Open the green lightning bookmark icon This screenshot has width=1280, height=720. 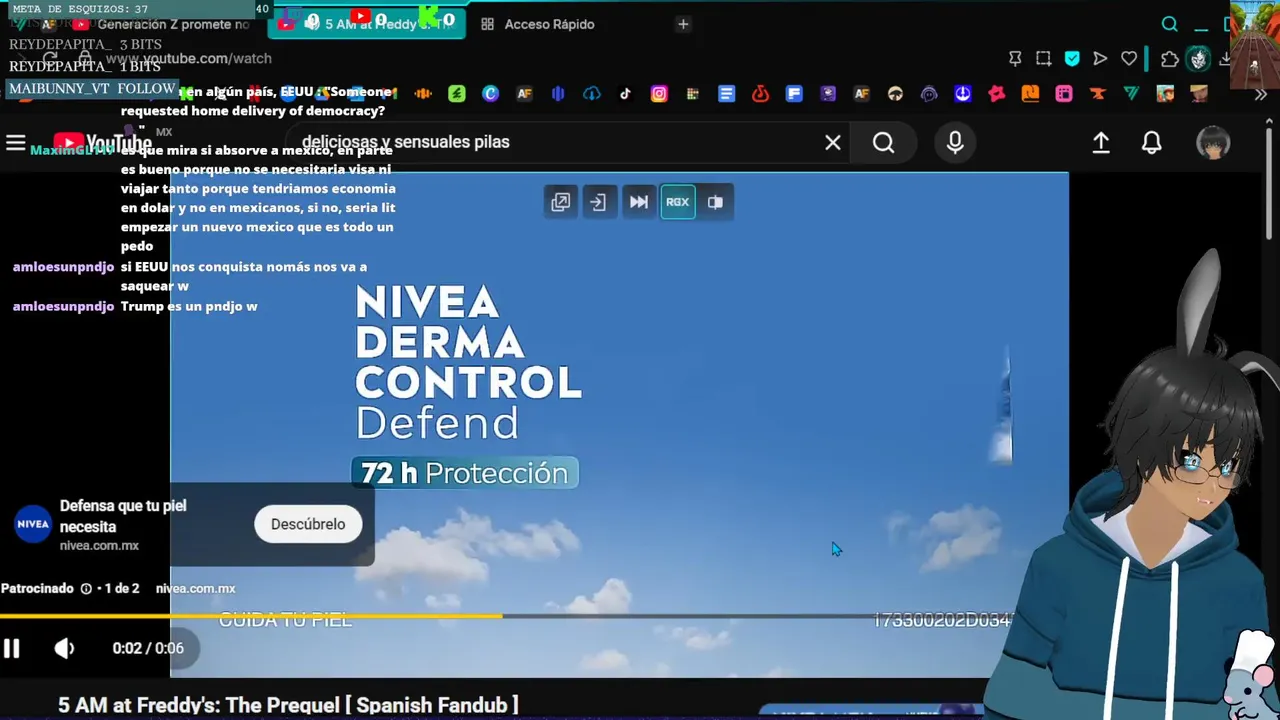coord(456,94)
